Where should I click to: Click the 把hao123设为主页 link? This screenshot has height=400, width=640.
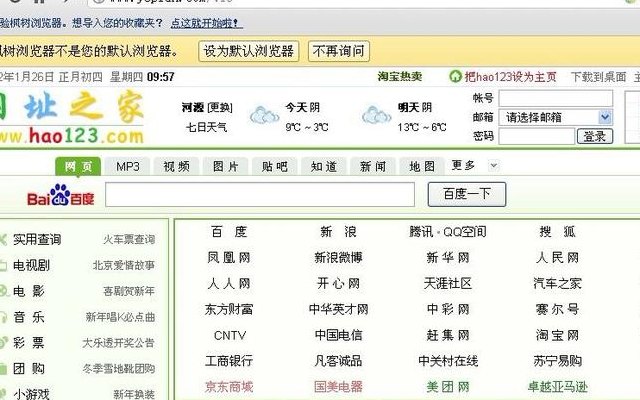point(510,77)
